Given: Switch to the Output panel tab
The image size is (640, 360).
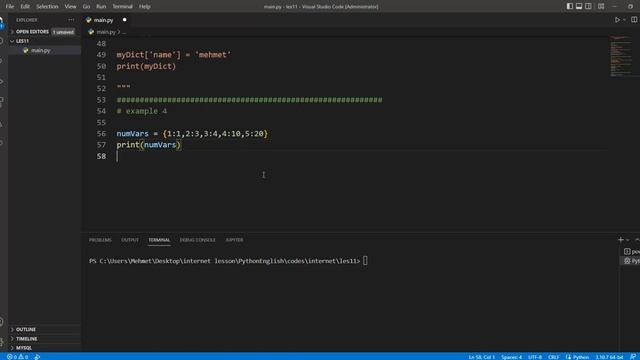Looking at the screenshot, I should coord(130,240).
